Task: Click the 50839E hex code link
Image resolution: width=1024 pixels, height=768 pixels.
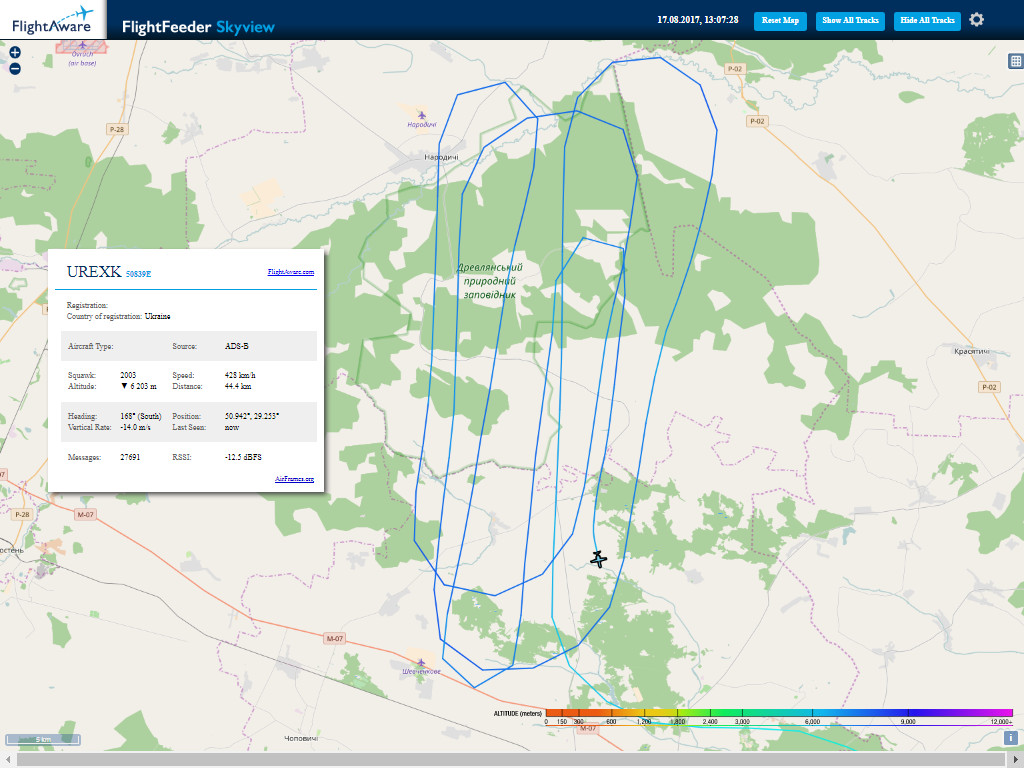Action: click(x=139, y=273)
